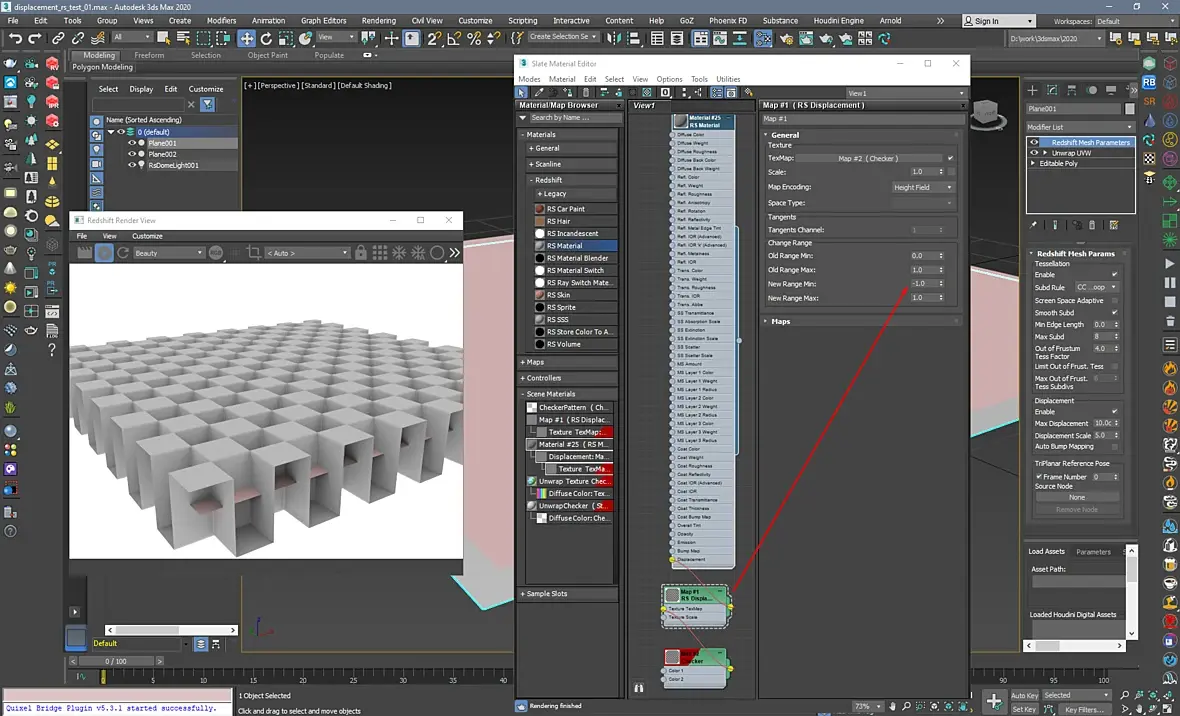The width and height of the screenshot is (1180, 716).
Task: Click the RS Material sphere icon in browser
Action: [x=540, y=246]
